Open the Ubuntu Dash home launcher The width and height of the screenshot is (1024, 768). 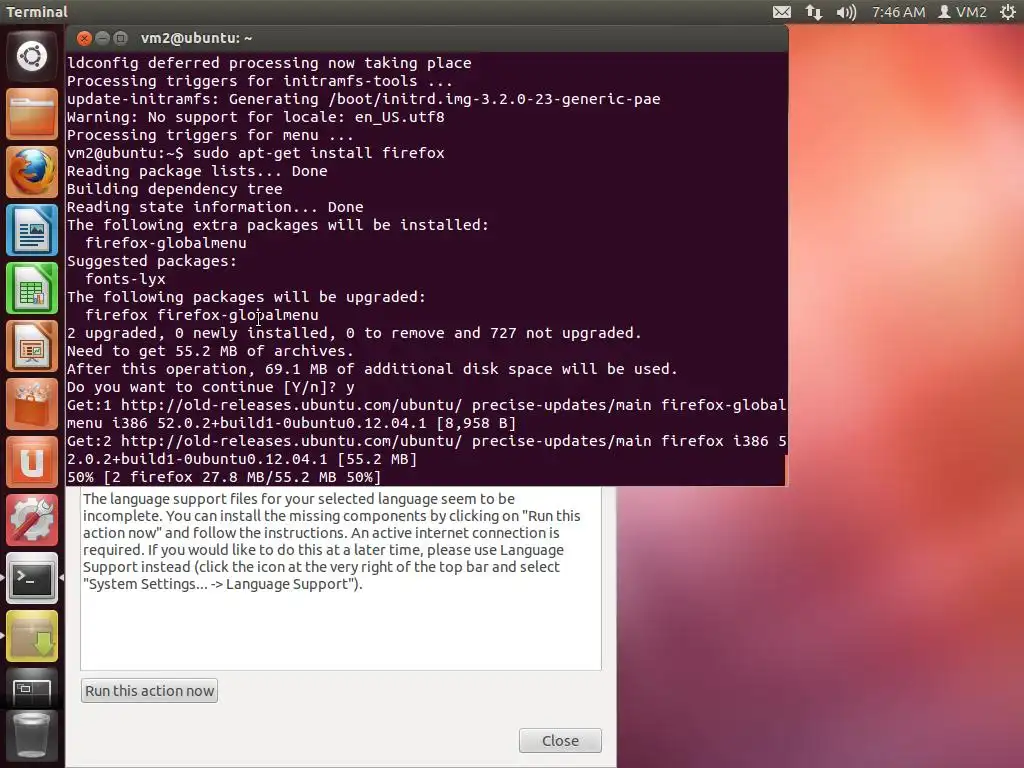coord(32,56)
